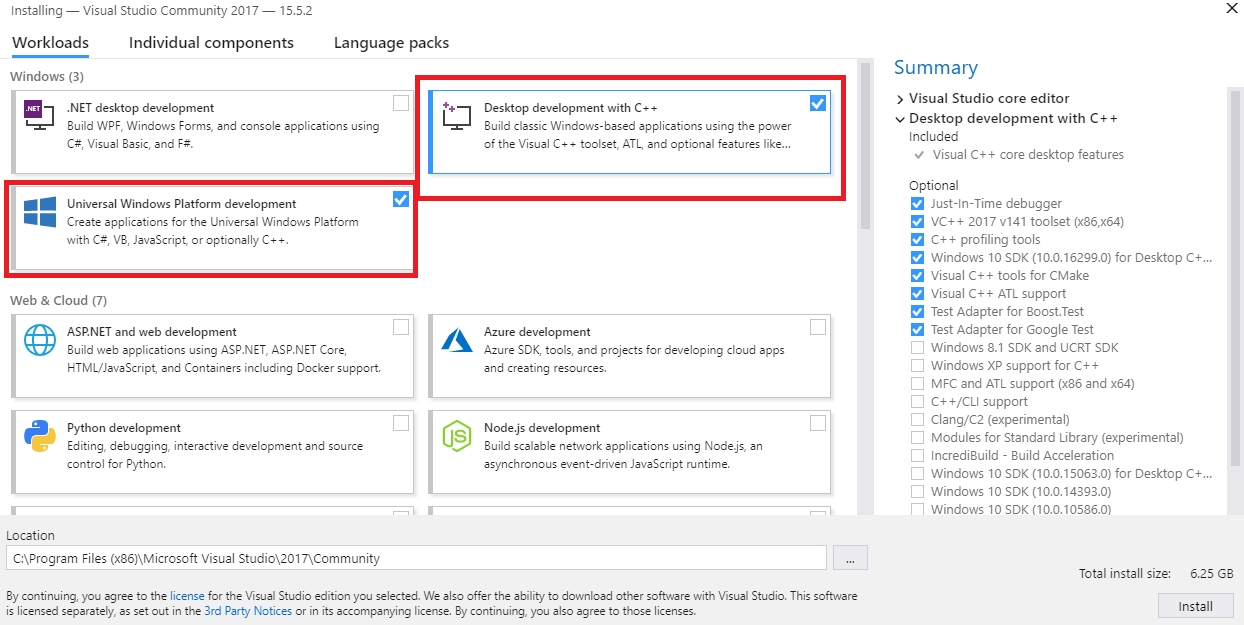
Task: Enable Windows 8.1 SDK and UCRT SDK
Action: (917, 347)
